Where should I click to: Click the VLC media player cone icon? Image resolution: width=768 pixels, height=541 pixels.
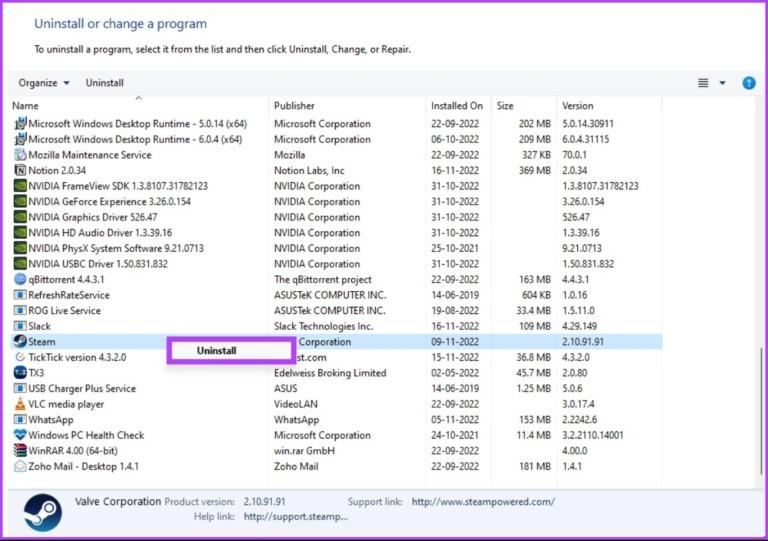pos(20,404)
